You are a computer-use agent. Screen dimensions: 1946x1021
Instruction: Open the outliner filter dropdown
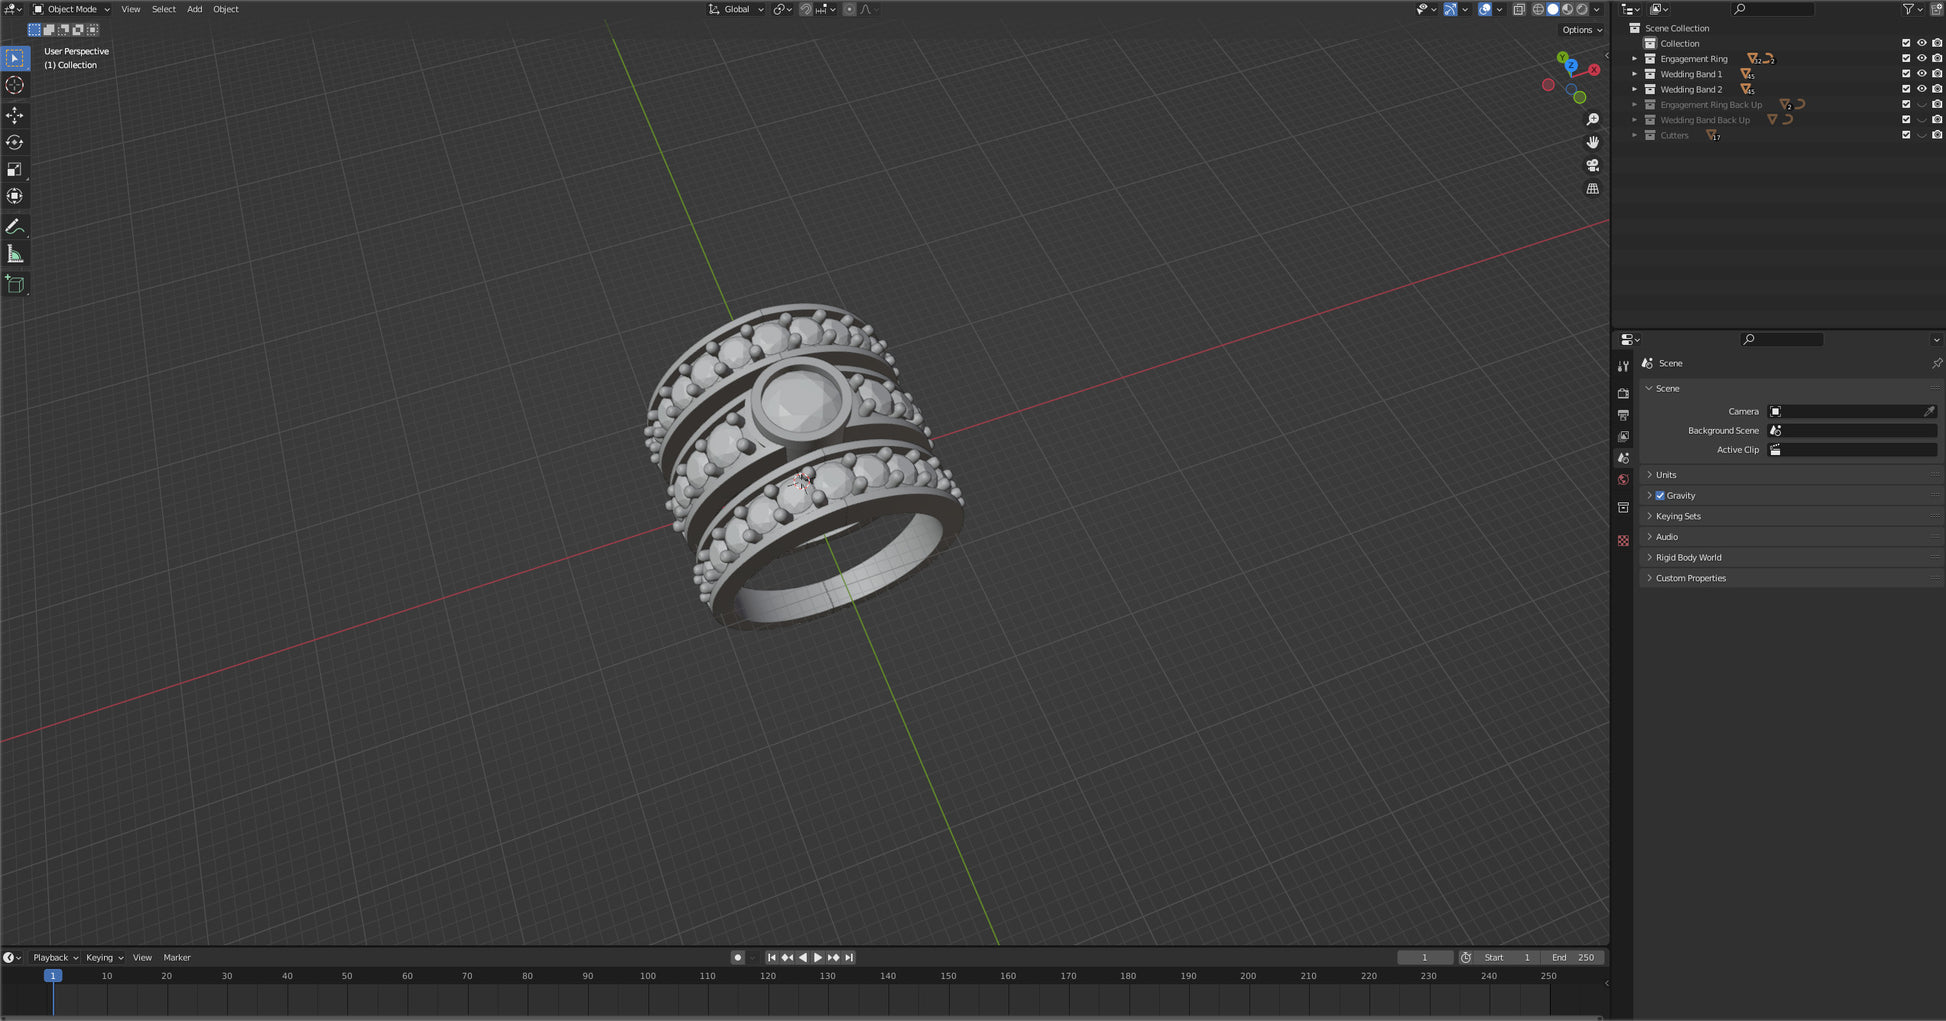coord(1913,9)
